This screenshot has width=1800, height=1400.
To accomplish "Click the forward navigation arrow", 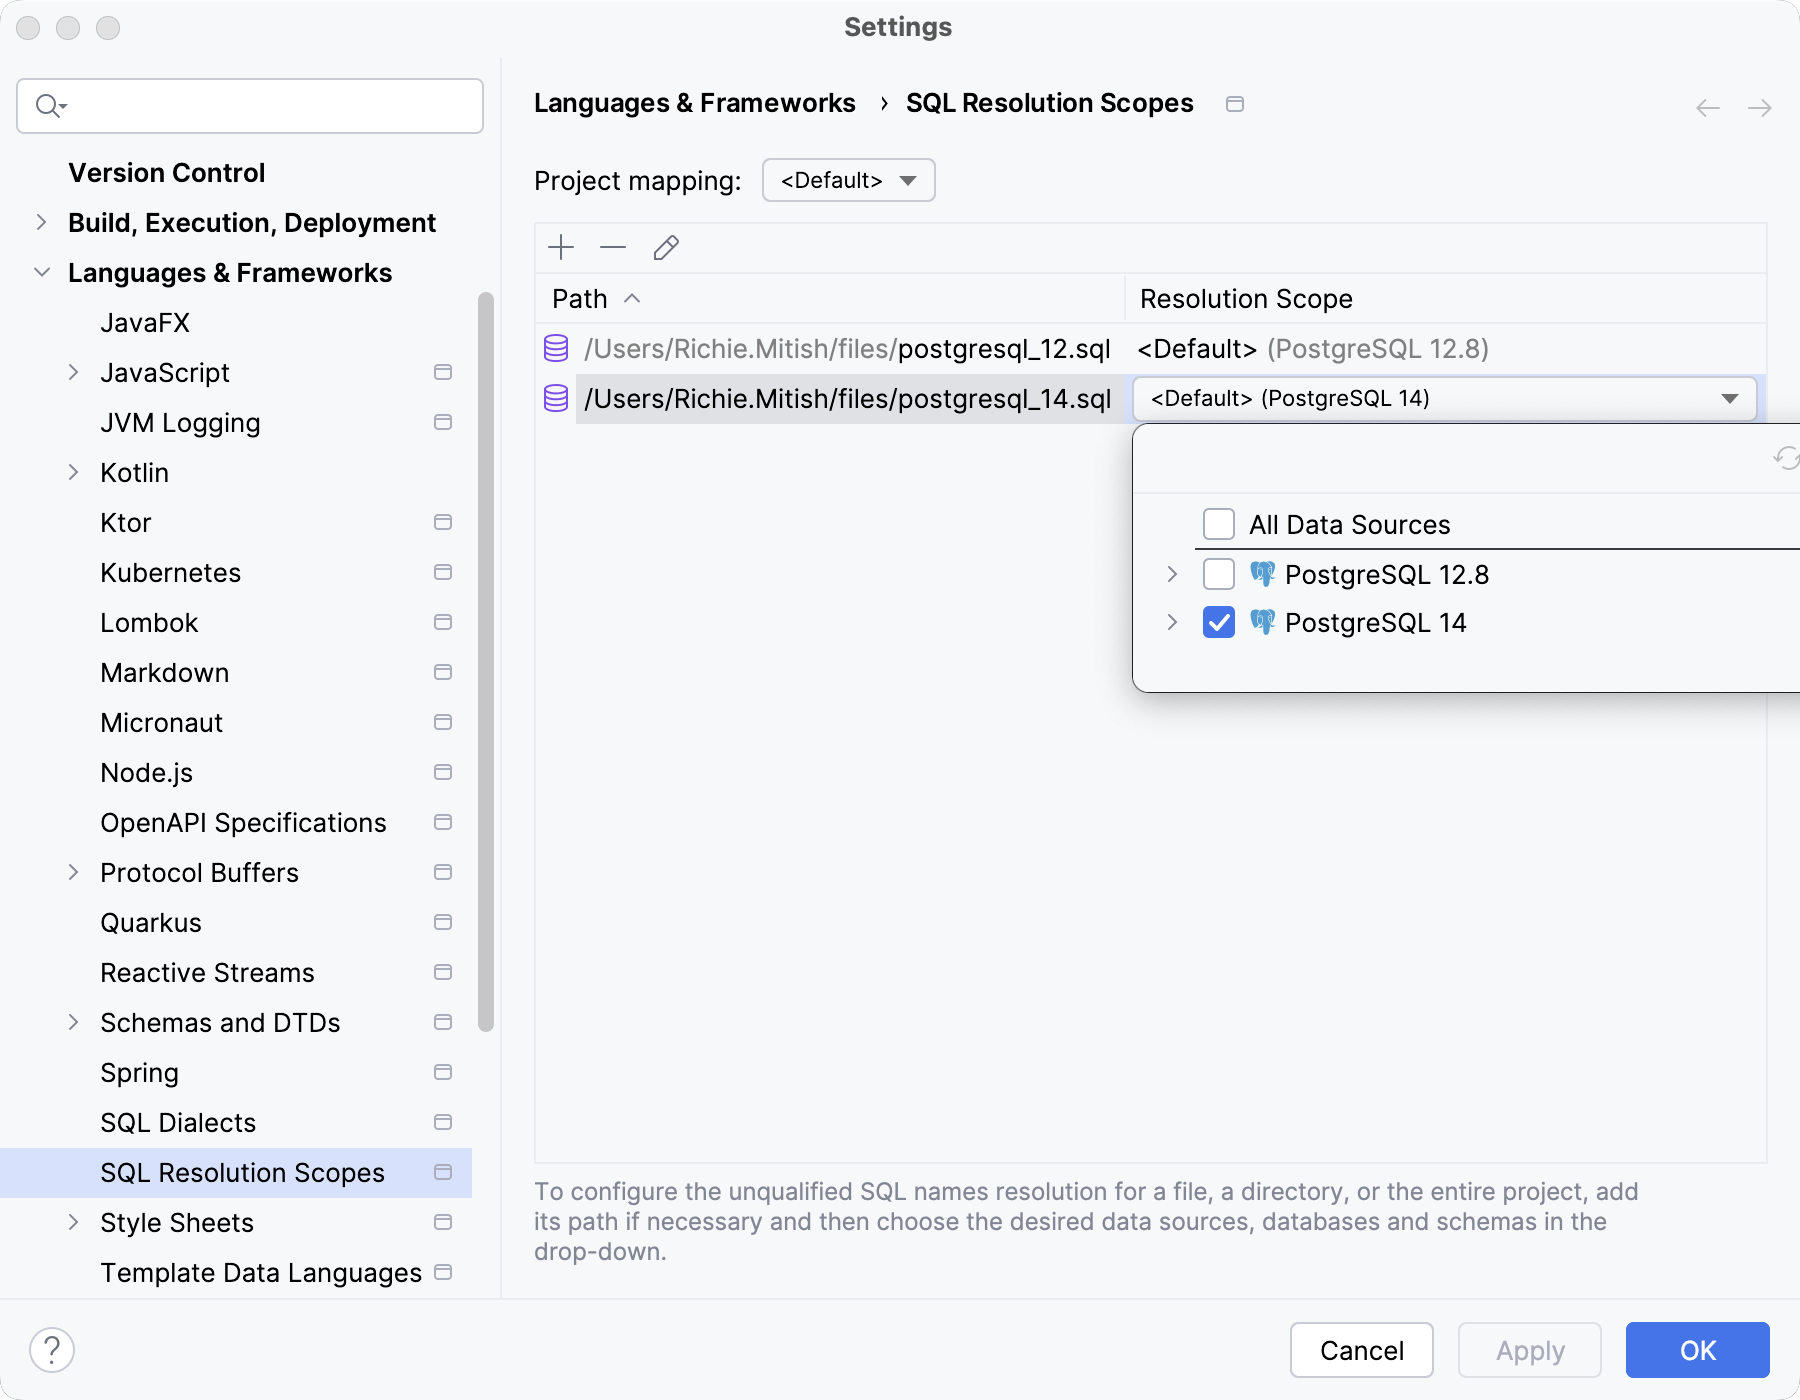I will coord(1760,108).
